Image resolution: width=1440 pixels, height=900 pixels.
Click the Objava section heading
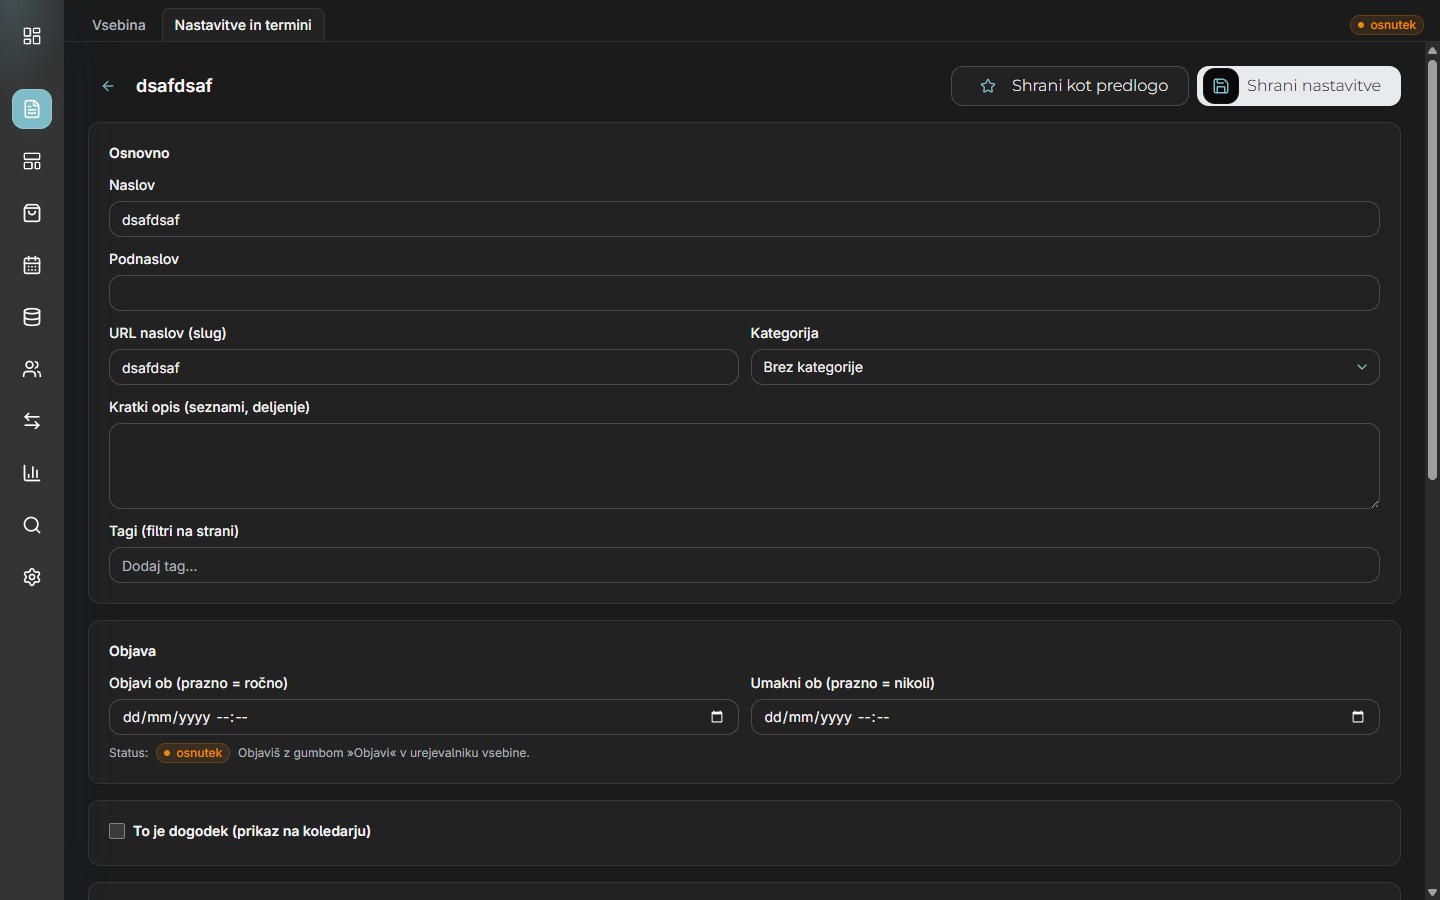132,651
